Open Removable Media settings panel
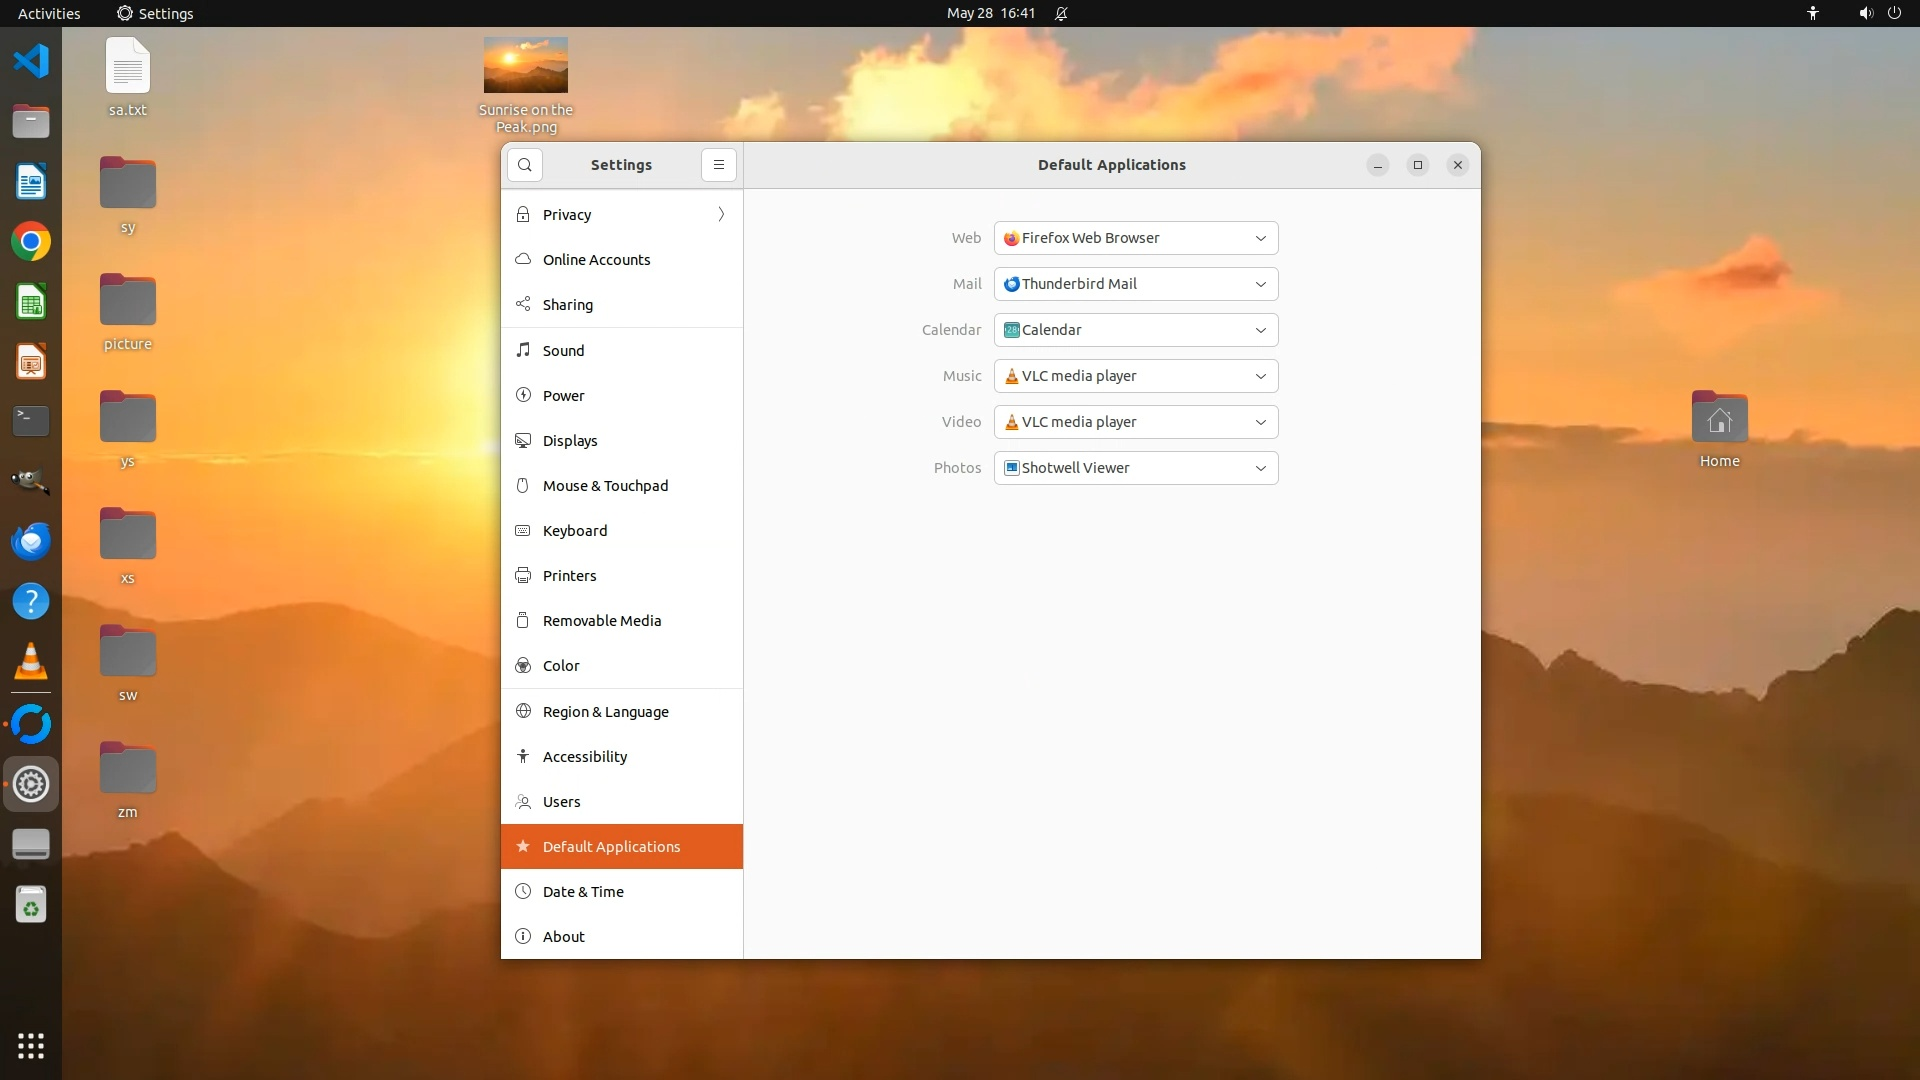Viewport: 1920px width, 1080px height. (602, 621)
